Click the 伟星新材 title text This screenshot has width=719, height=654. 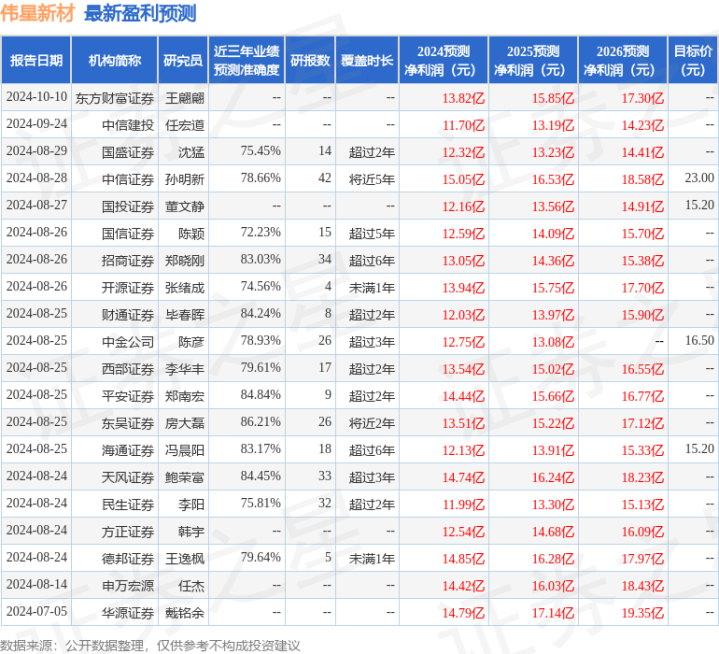37,13
